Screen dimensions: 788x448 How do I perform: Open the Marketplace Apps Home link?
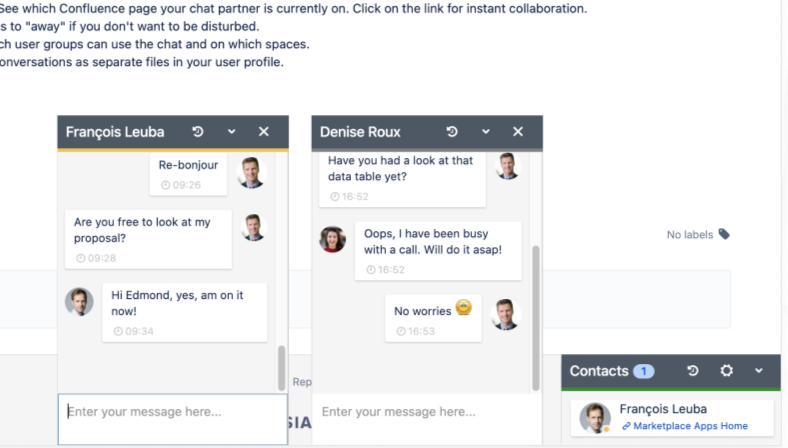click(x=691, y=426)
